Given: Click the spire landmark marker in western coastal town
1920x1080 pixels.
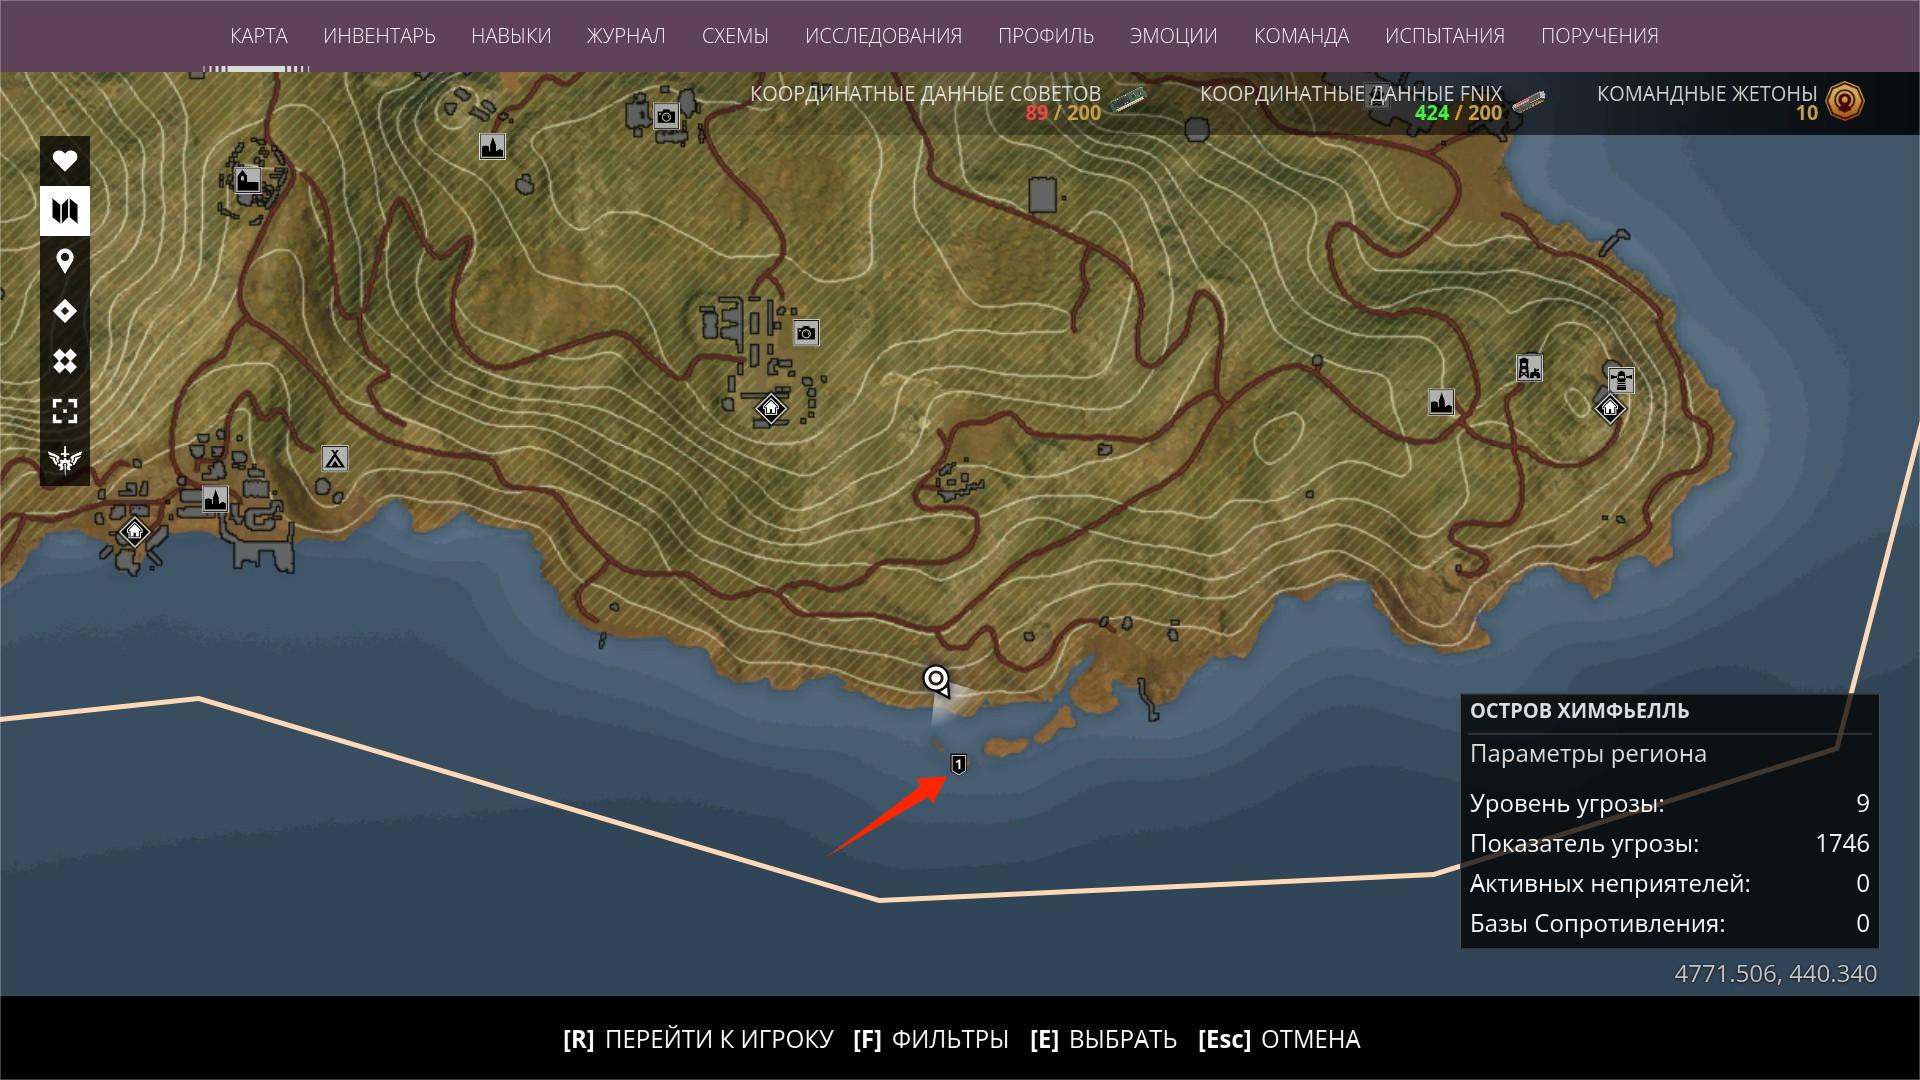Looking at the screenshot, I should pyautogui.click(x=215, y=499).
